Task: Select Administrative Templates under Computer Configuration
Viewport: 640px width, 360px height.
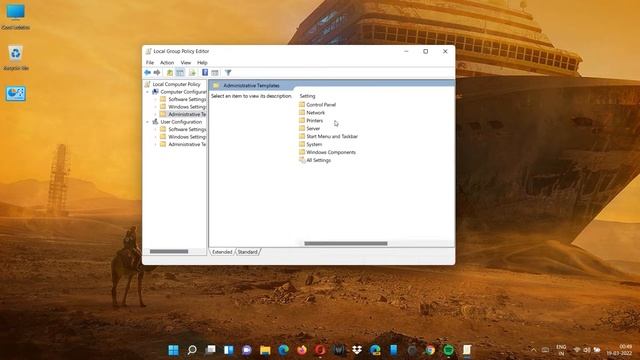Action: click(187, 114)
